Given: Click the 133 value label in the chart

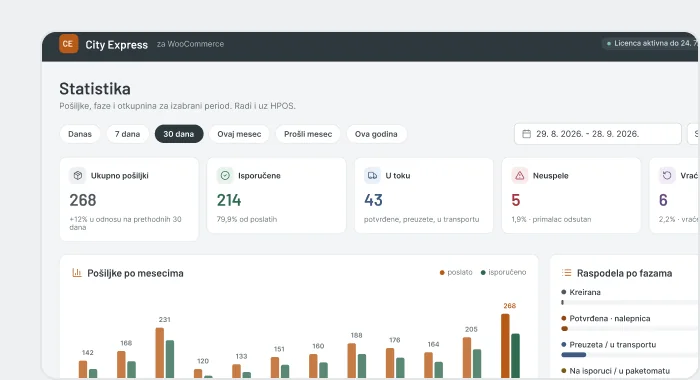Looking at the screenshot, I should point(241,356).
